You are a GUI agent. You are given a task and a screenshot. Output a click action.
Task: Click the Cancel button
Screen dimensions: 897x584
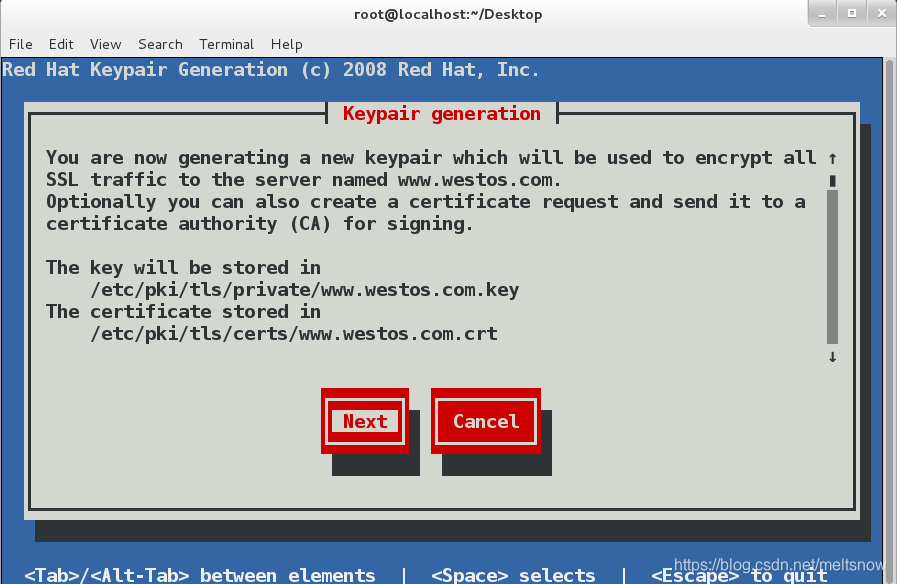(486, 421)
